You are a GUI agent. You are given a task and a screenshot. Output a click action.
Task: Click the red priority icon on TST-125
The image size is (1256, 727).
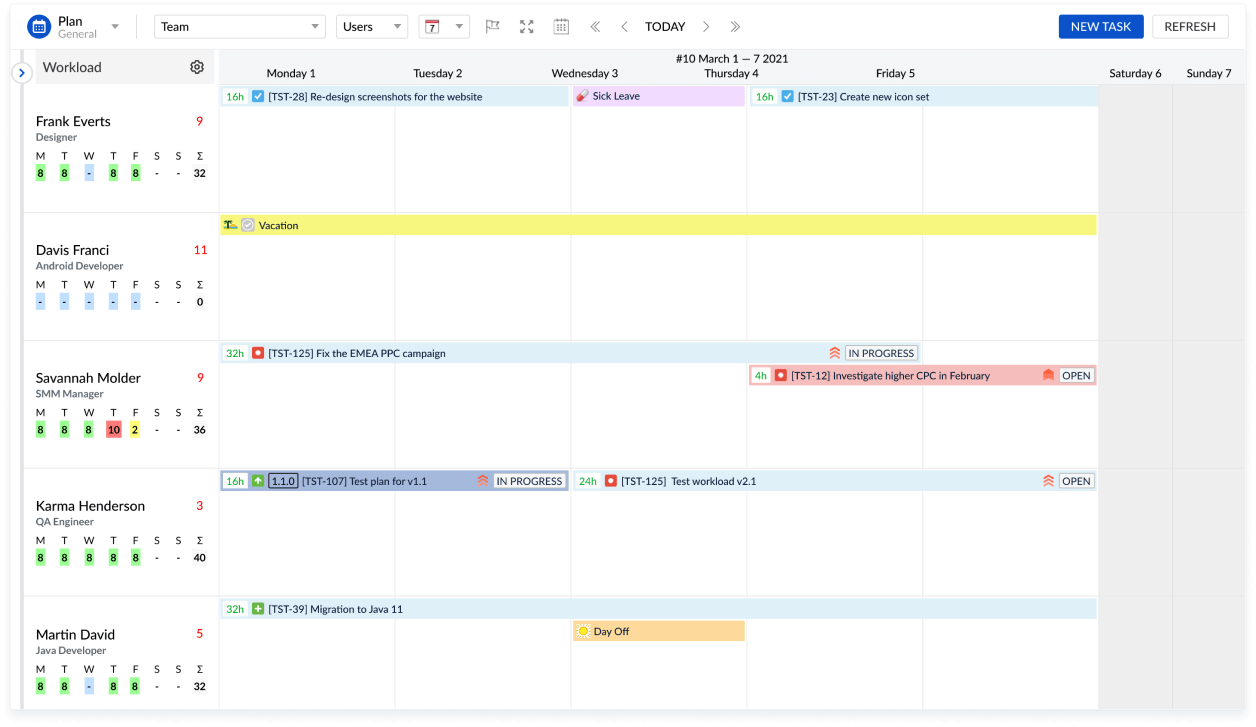(x=259, y=353)
